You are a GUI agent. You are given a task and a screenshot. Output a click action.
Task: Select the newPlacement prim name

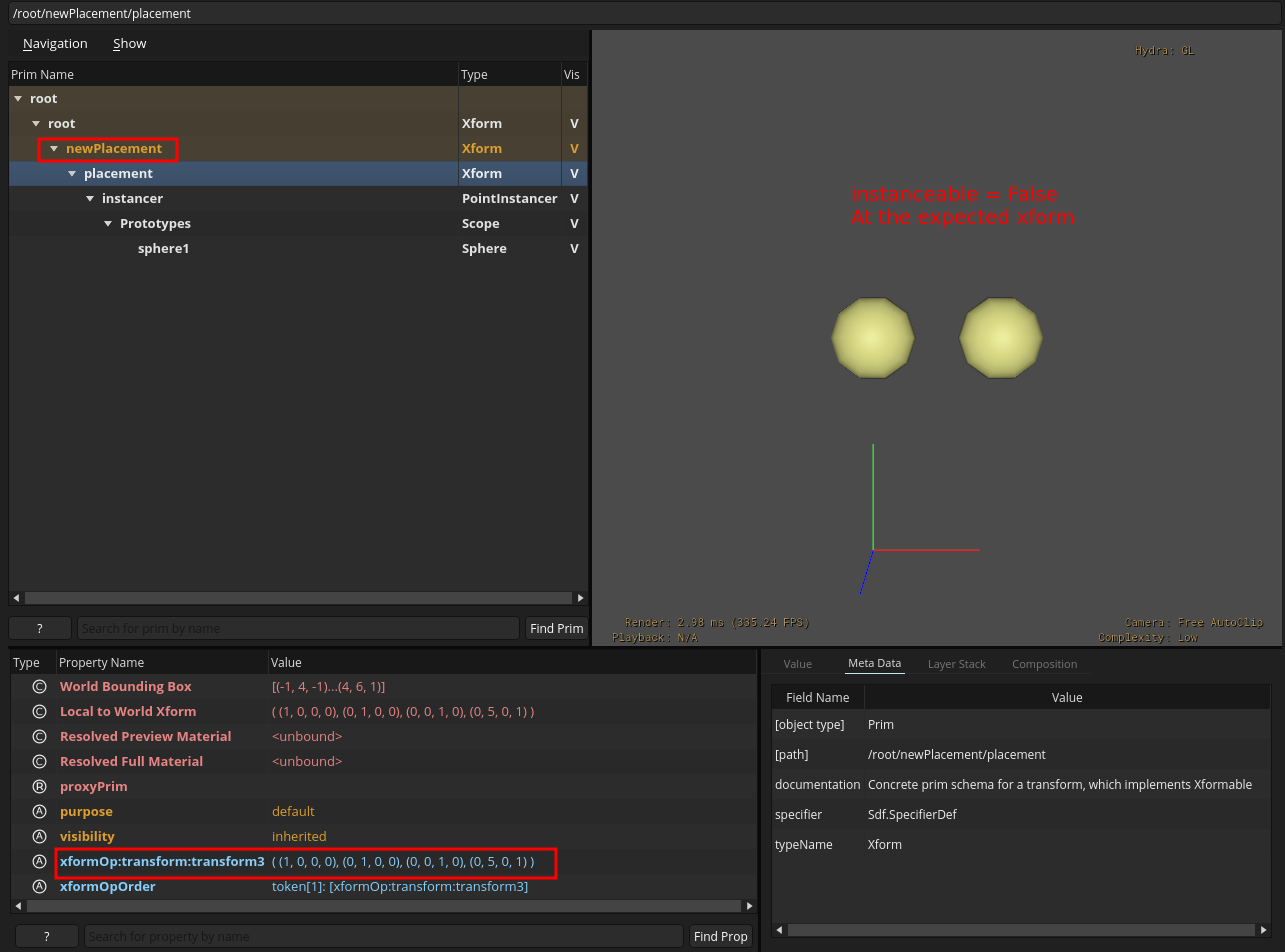(114, 149)
